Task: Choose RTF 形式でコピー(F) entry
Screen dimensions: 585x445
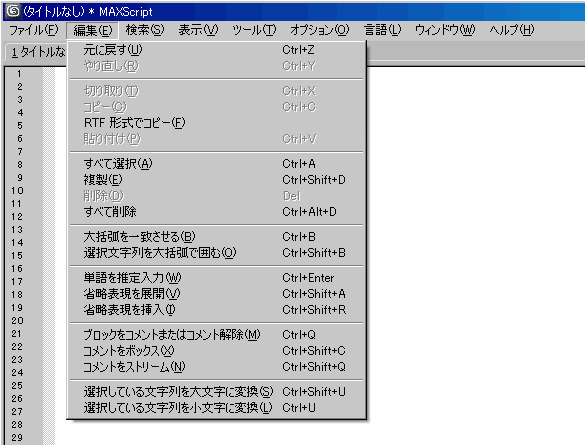Action: pyautogui.click(x=216, y=123)
